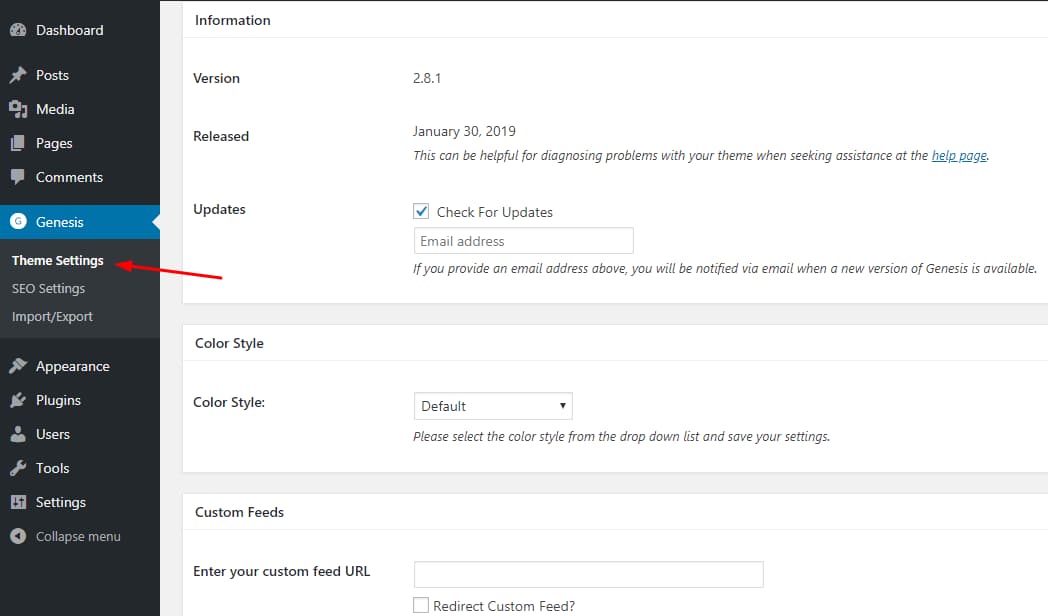
Task: Collapse the admin menu
Action: click(x=18, y=536)
